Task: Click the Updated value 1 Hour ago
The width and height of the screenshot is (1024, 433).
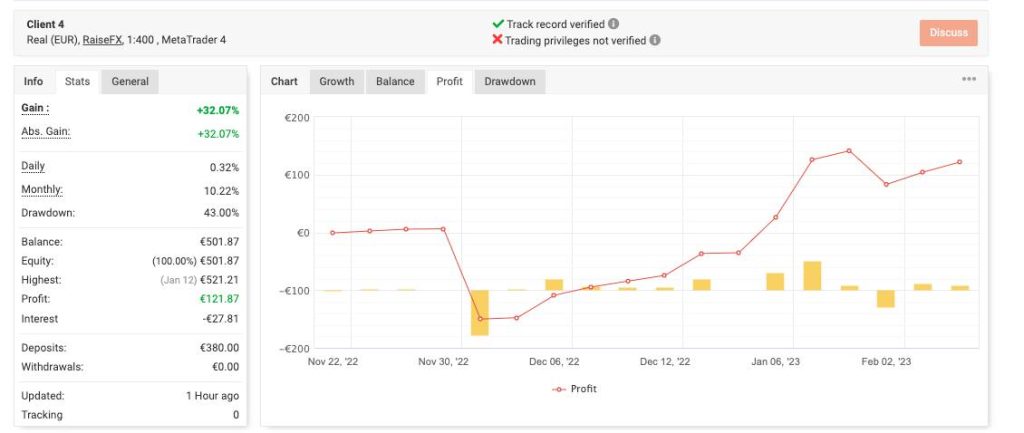Action: (213, 396)
